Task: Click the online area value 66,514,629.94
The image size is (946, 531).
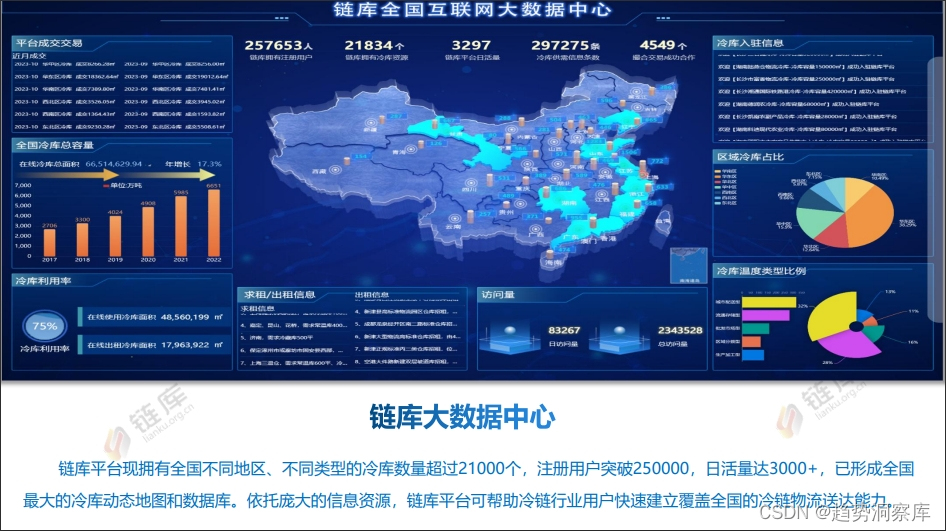Action: (114, 164)
